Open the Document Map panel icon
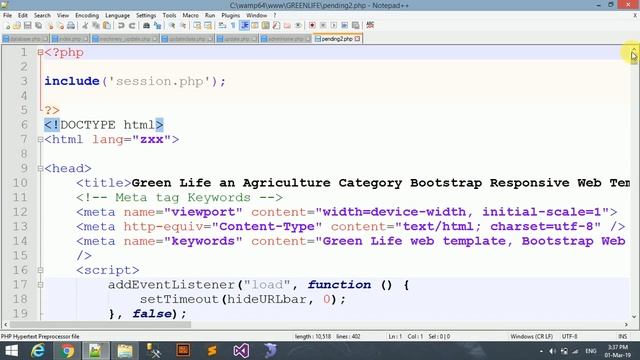Image resolution: width=640 pixels, height=360 pixels. (265, 25)
